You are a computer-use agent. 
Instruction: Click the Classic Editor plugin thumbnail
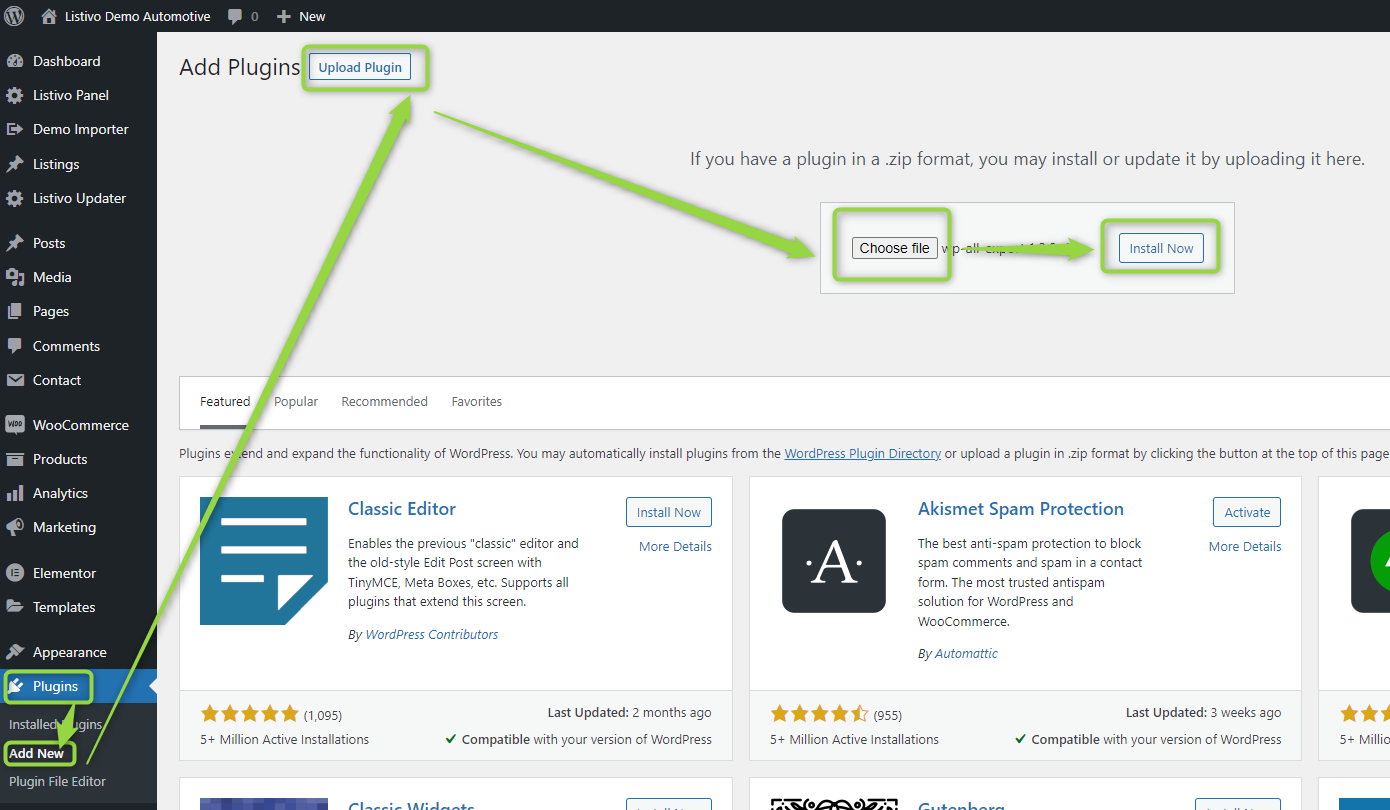[264, 561]
